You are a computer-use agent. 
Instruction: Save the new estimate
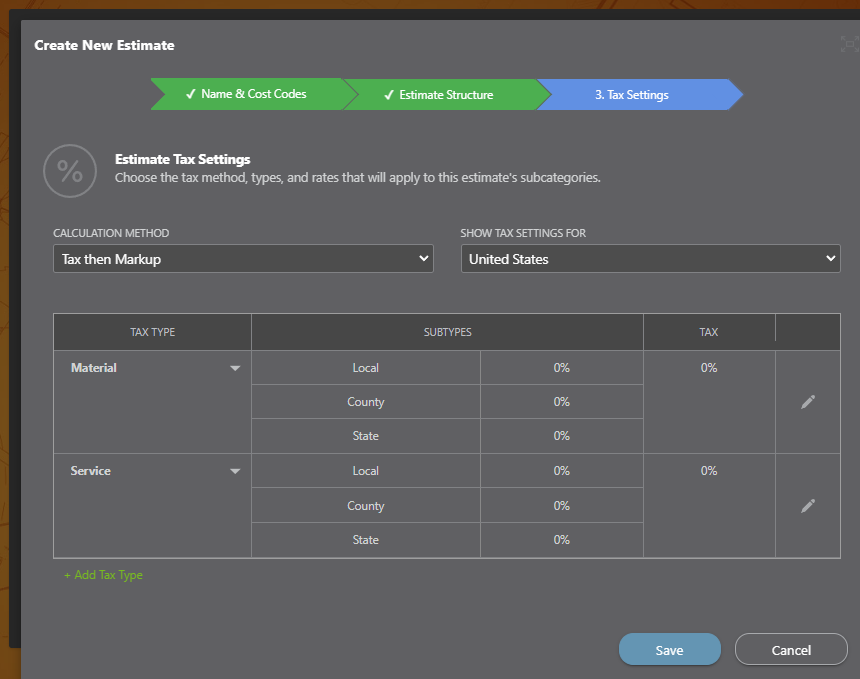tap(669, 649)
